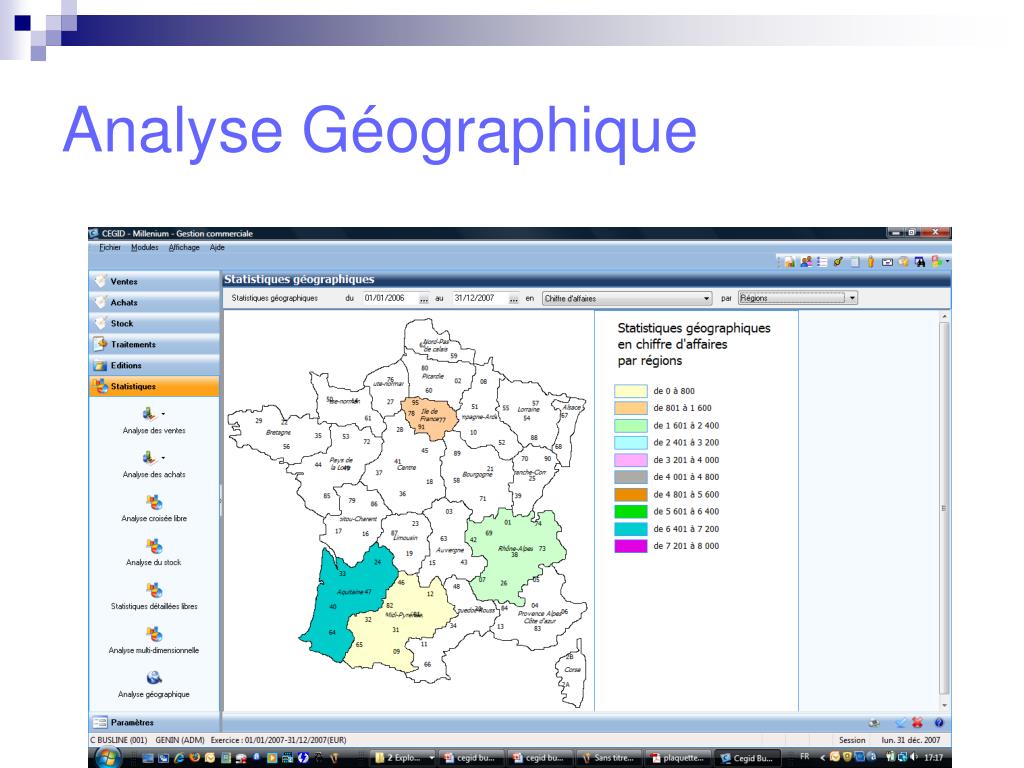Click the blue checkmark icon in bottom bar
This screenshot has height=768, width=1024.
click(x=901, y=722)
